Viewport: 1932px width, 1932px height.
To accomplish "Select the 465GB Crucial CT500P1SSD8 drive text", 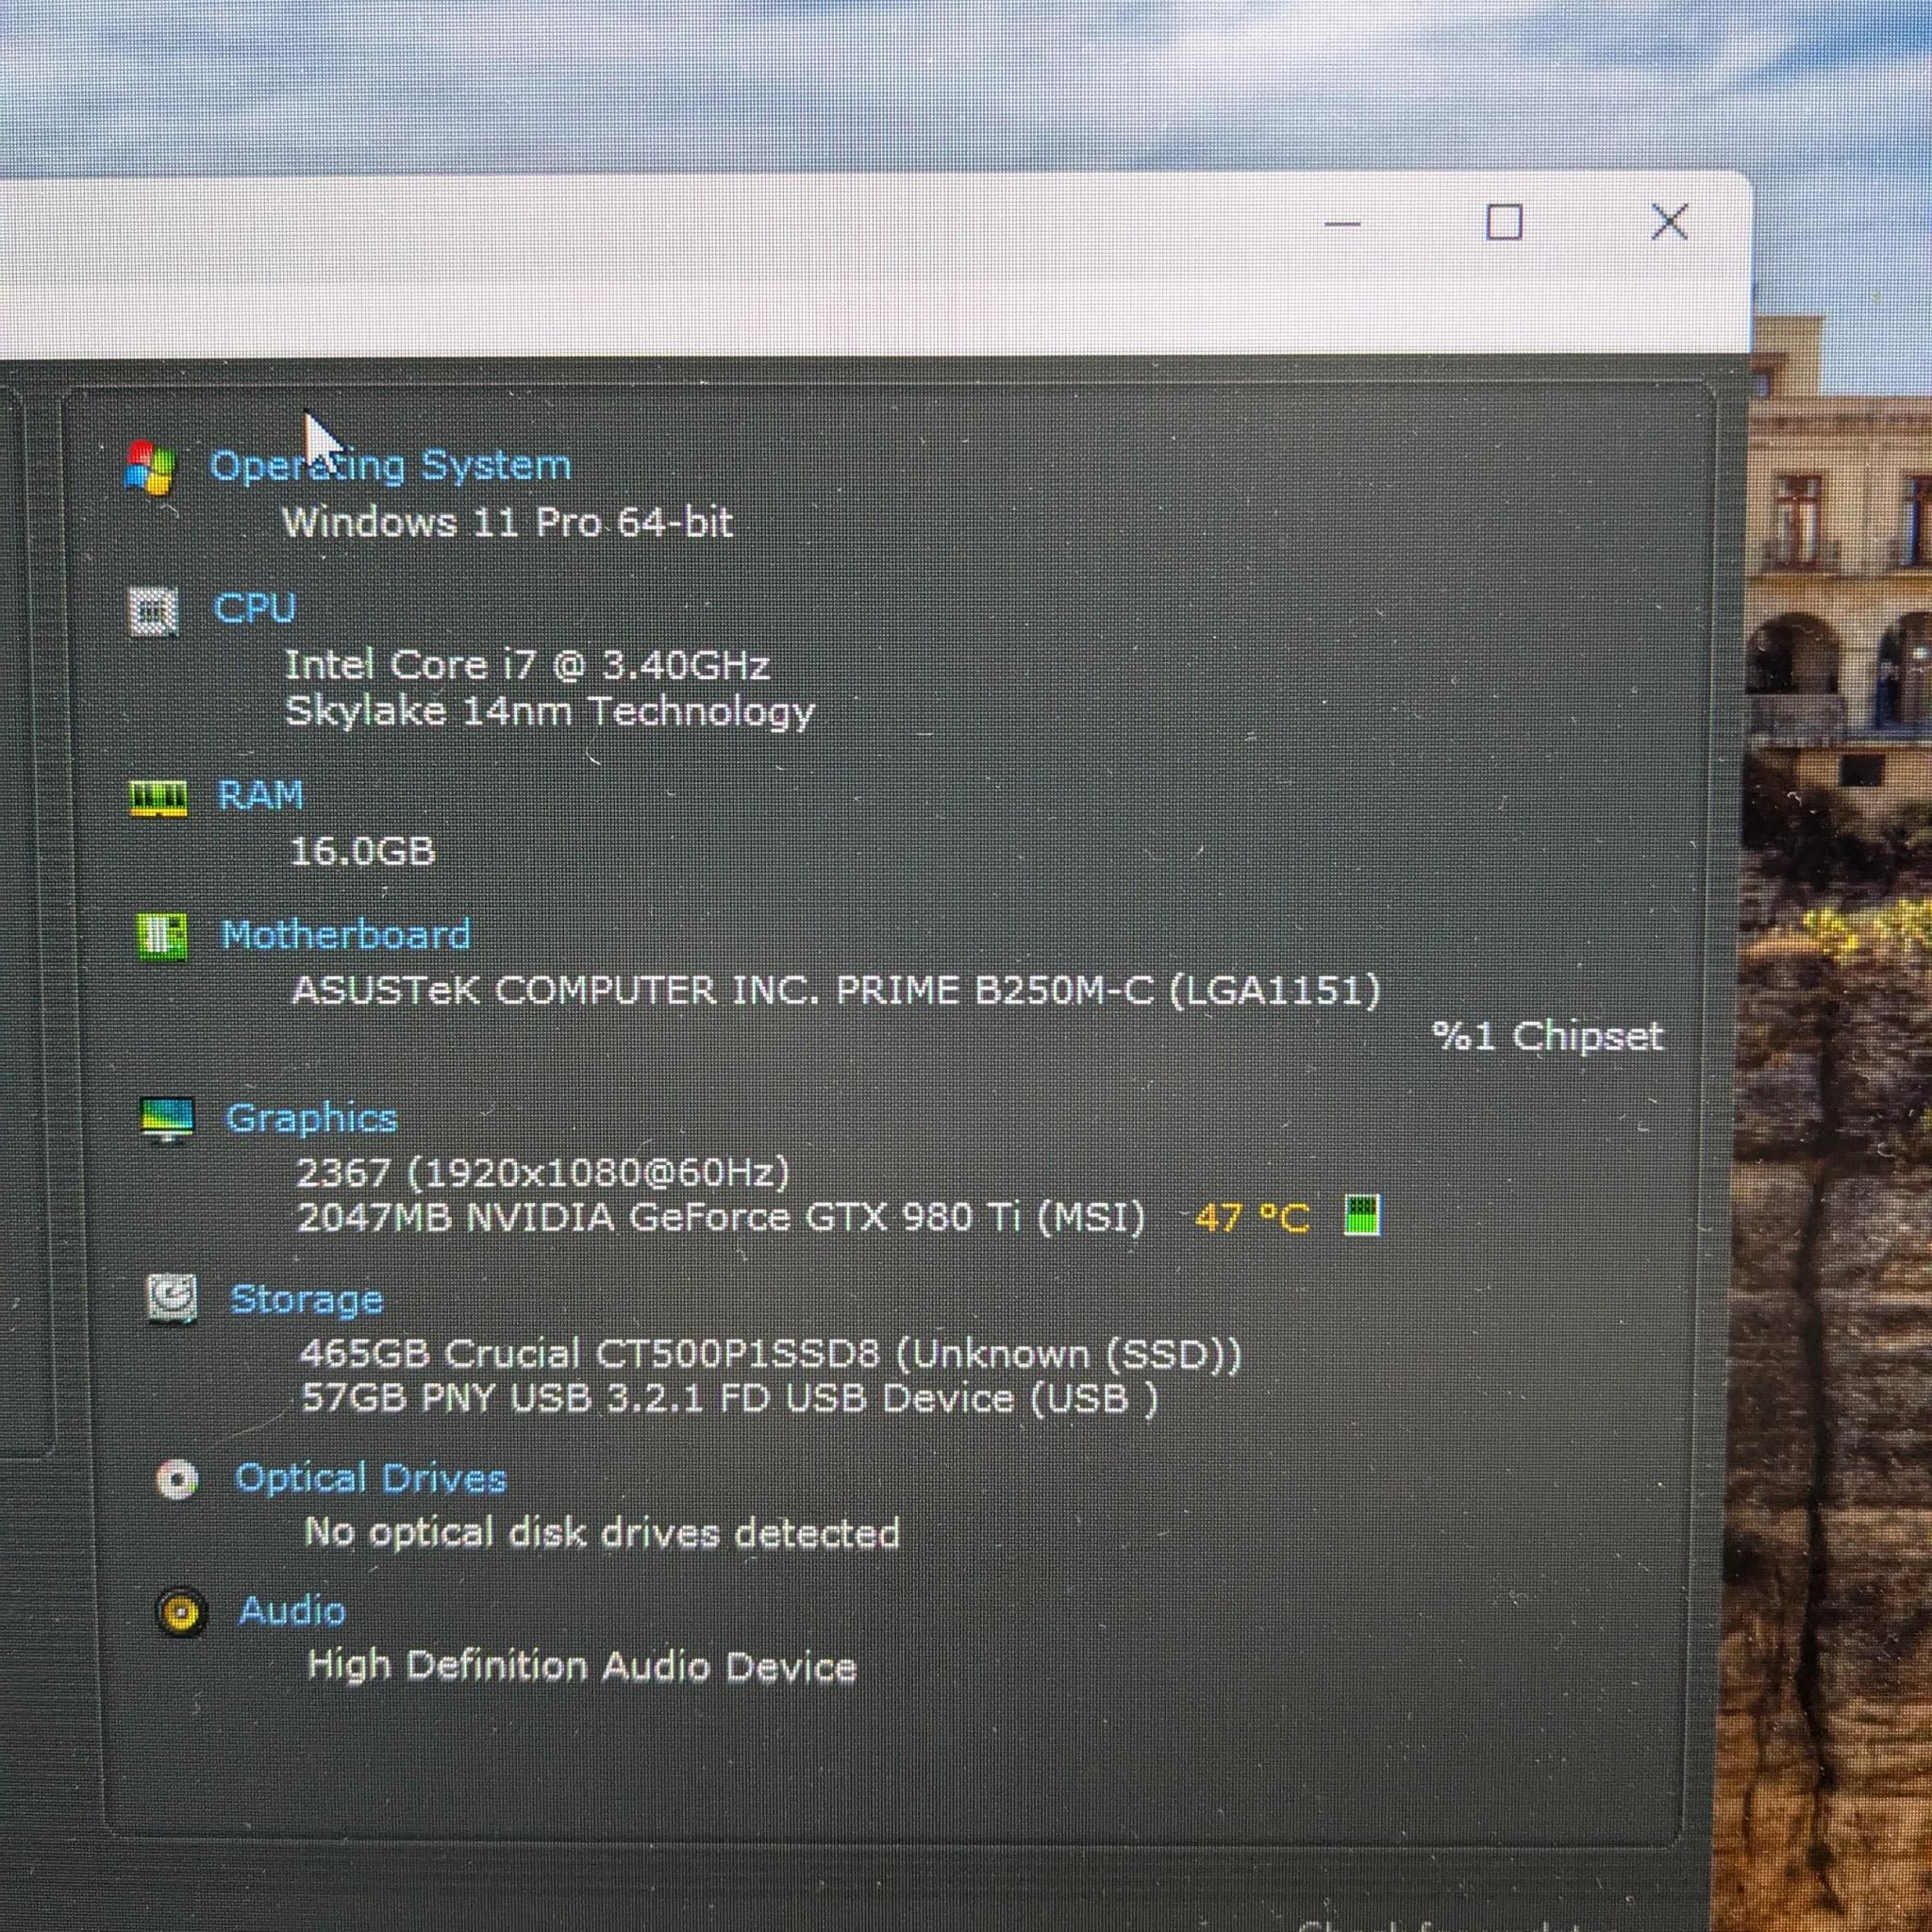I will [770, 1354].
